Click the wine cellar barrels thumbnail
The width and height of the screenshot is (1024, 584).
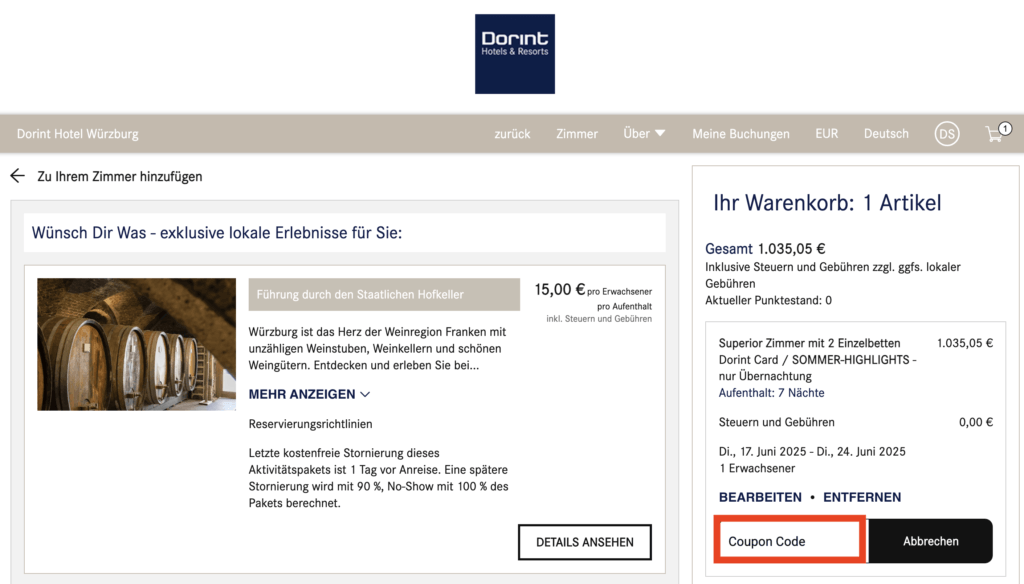(136, 344)
